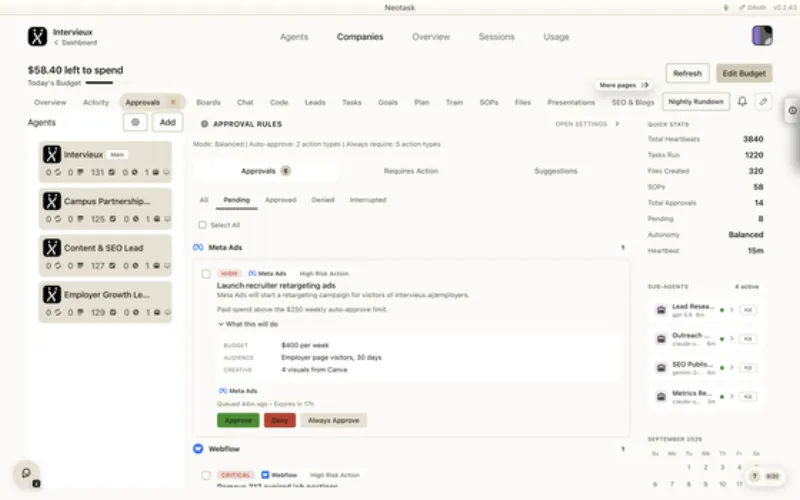Click the download icon in title bar
This screenshot has height=500, width=800.
pos(726,8)
